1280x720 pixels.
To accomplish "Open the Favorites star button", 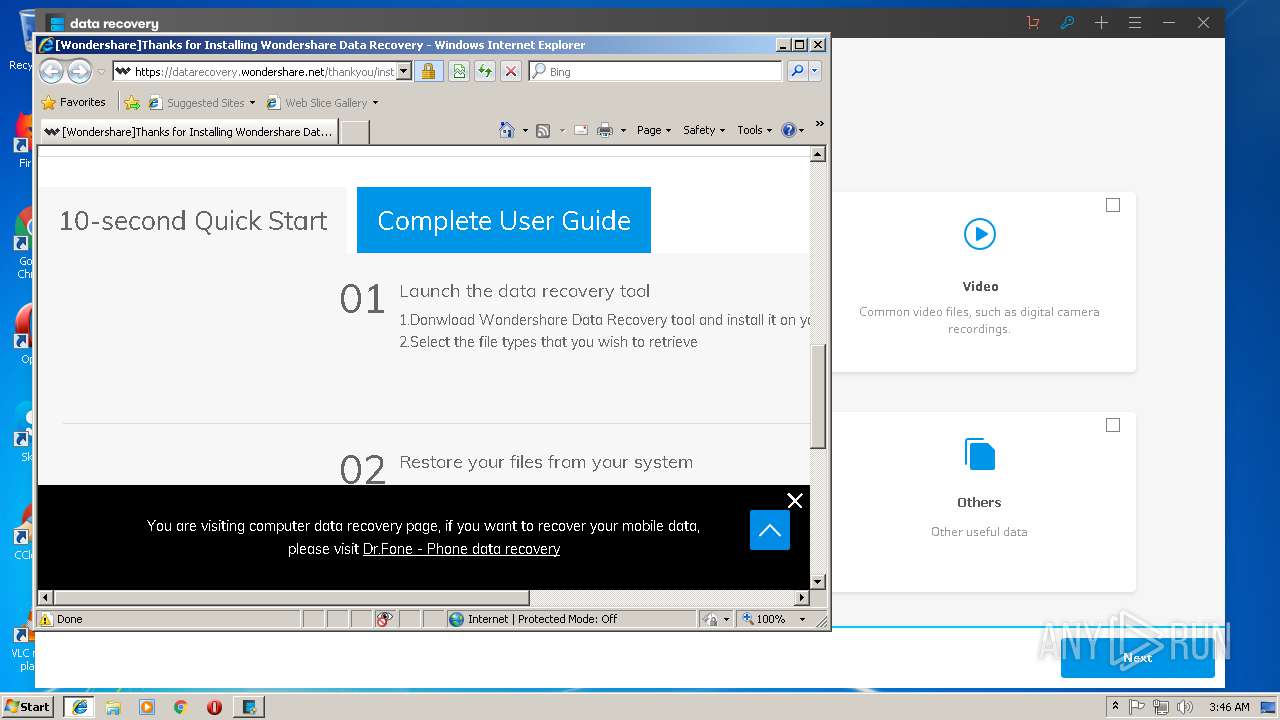I will [x=73, y=102].
